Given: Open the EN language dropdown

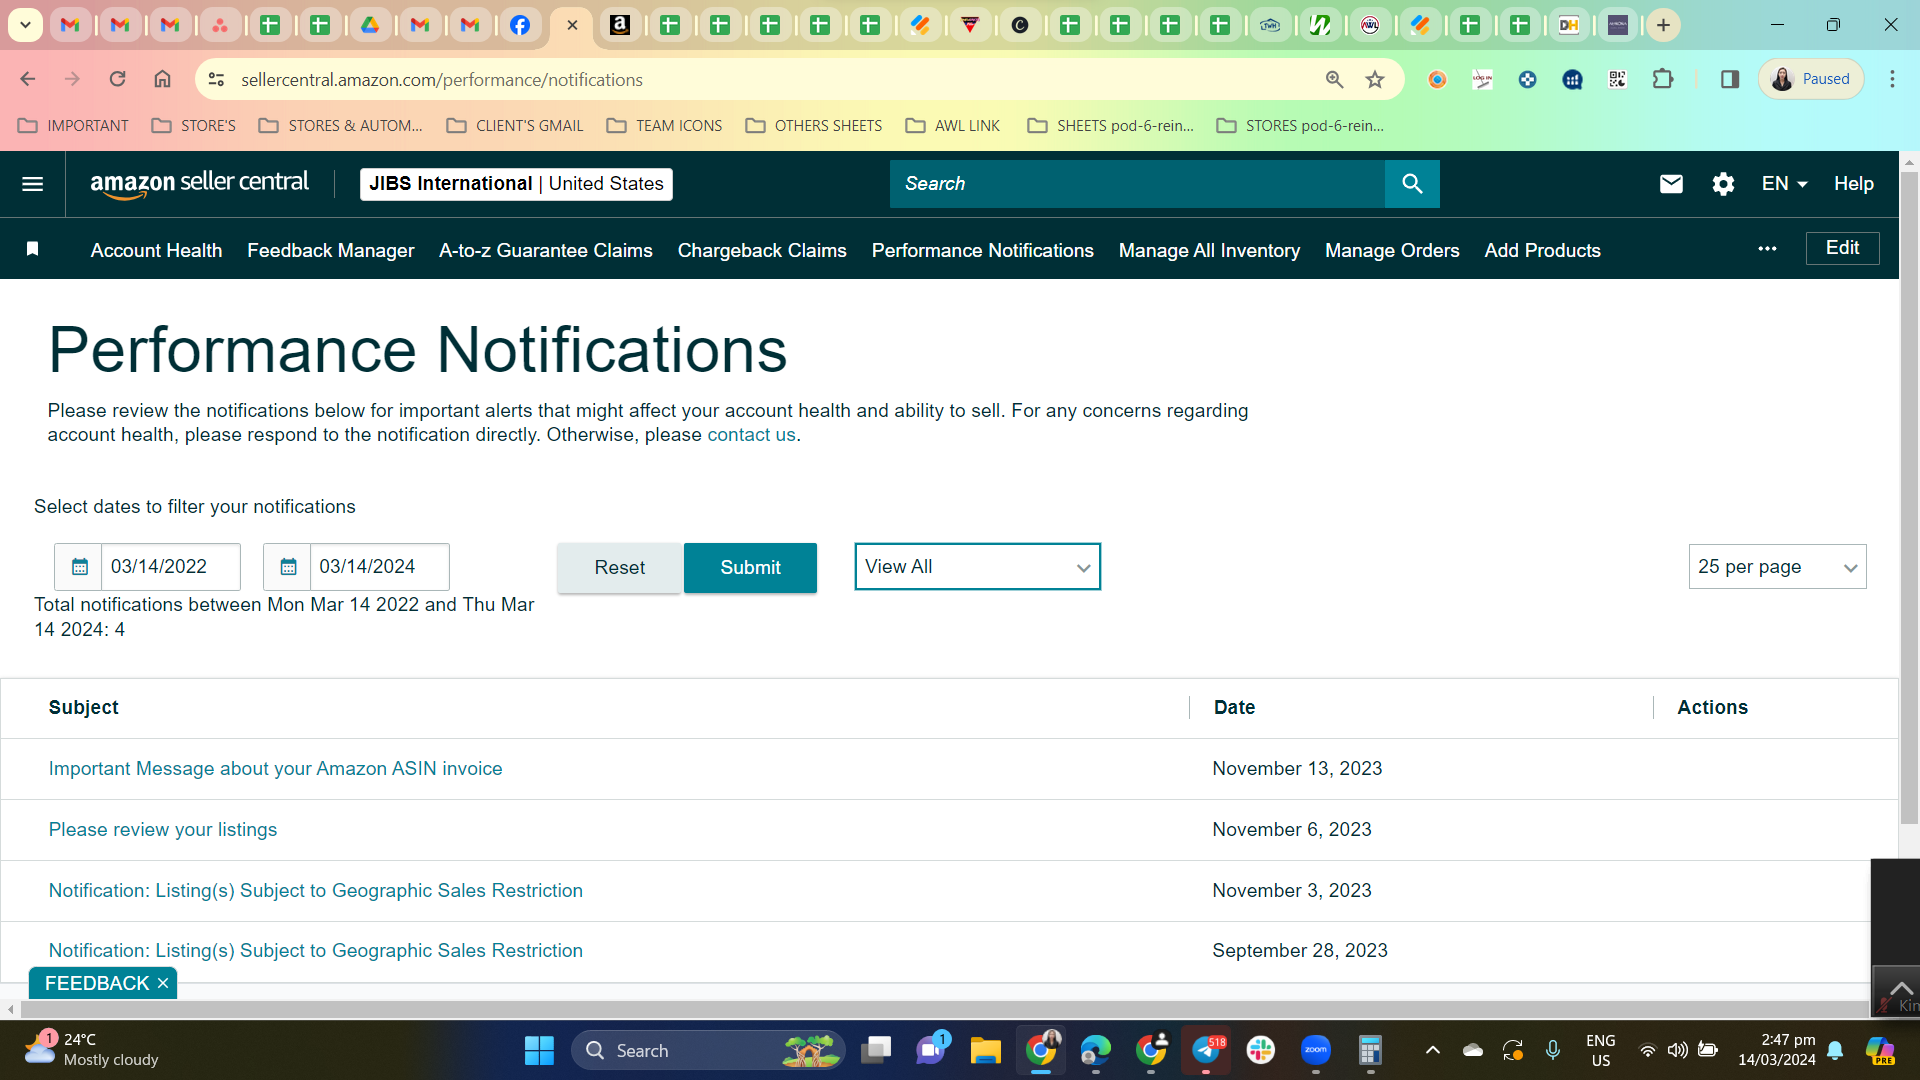Looking at the screenshot, I should [x=1784, y=184].
